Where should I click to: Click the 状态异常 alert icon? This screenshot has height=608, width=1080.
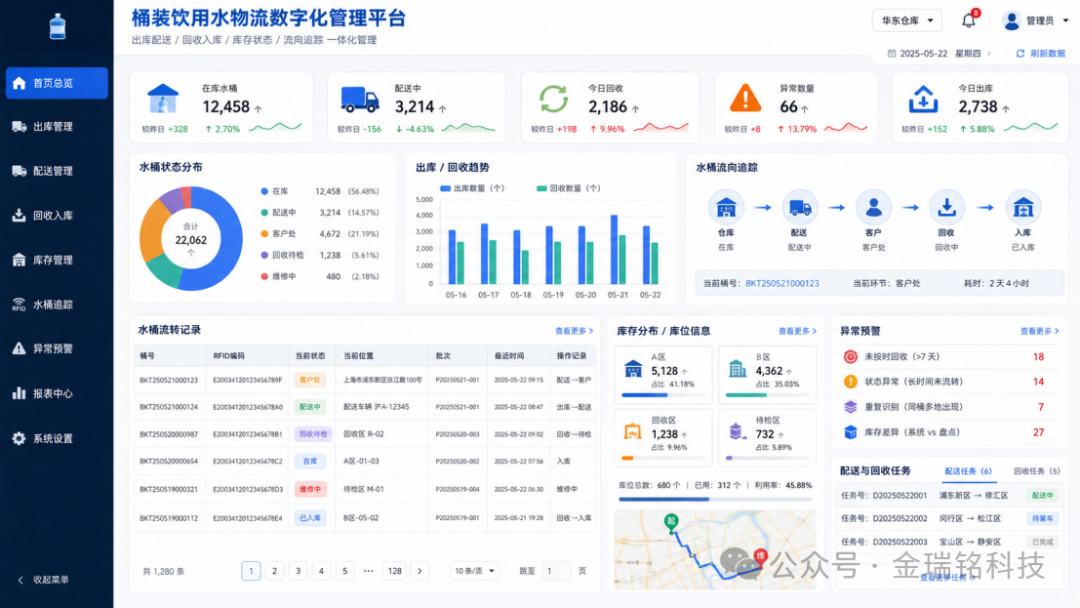click(x=851, y=381)
